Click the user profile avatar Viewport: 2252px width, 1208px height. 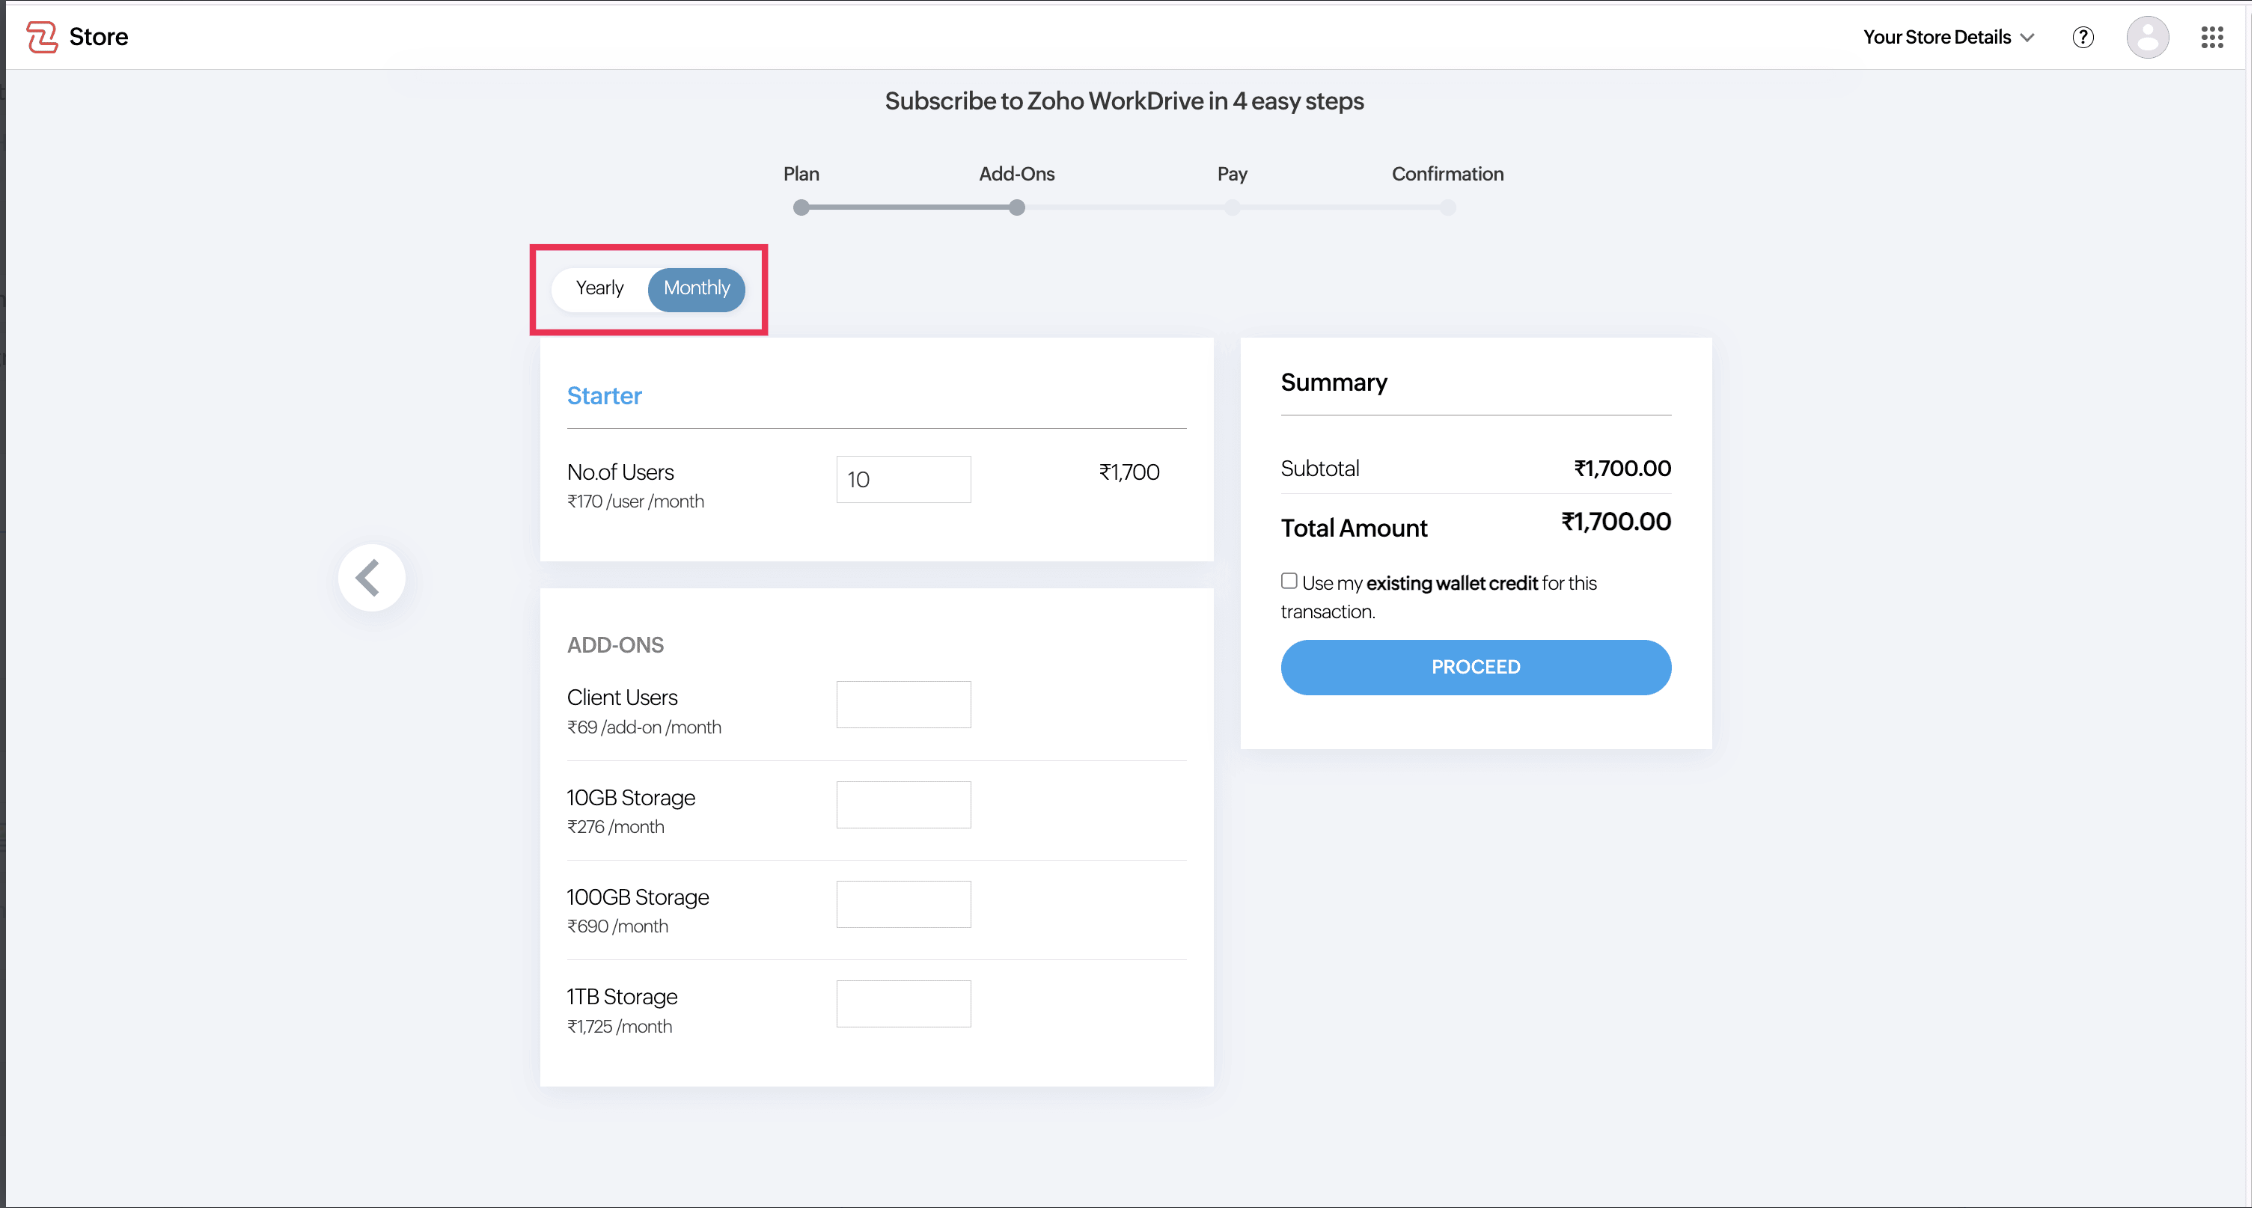[x=2147, y=37]
